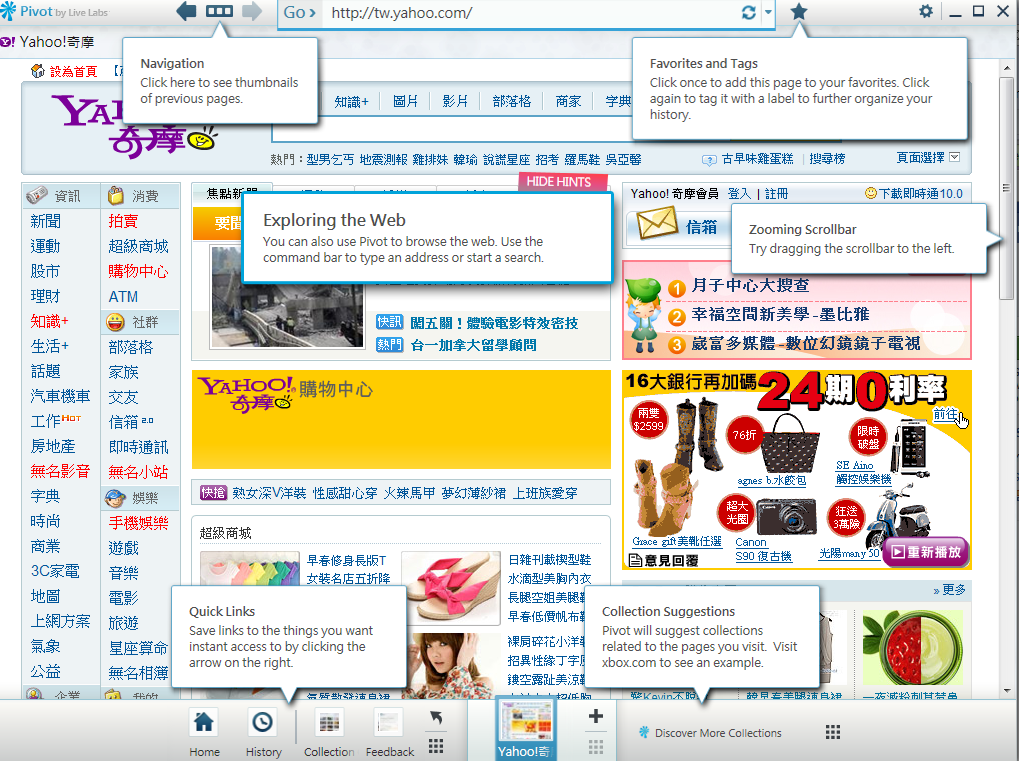Open the 拍賣 link

click(123, 221)
